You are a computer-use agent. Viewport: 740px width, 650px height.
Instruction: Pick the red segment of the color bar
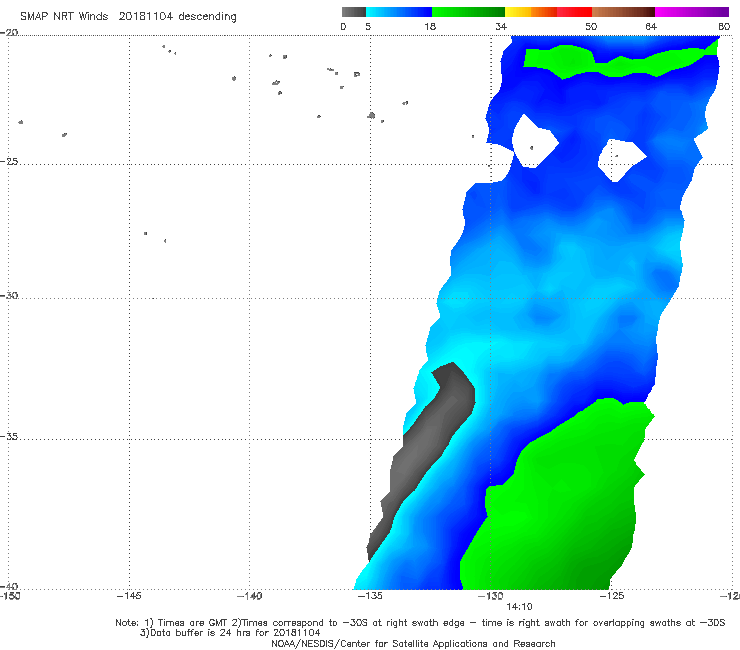click(x=574, y=12)
